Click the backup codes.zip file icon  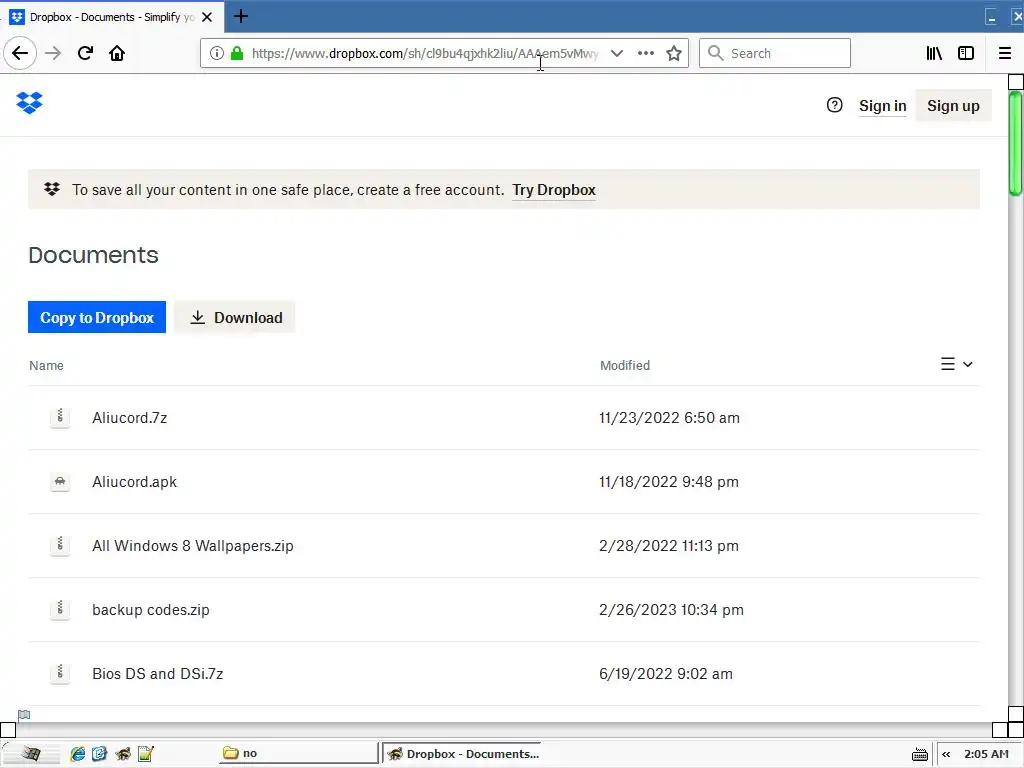60,609
